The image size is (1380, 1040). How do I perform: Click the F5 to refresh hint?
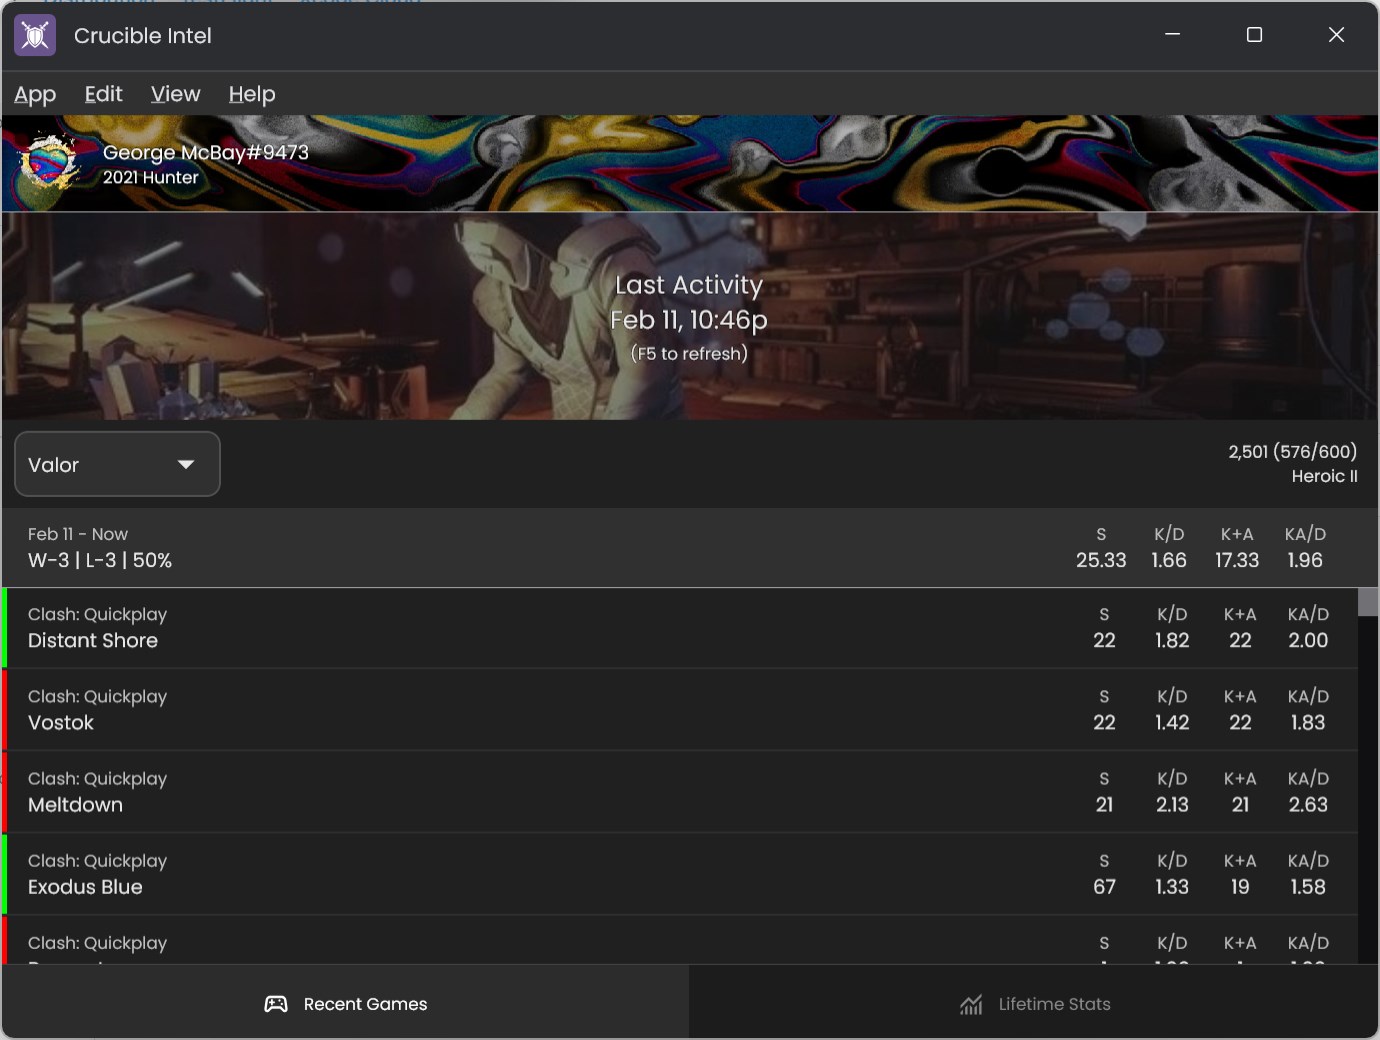pyautogui.click(x=689, y=353)
